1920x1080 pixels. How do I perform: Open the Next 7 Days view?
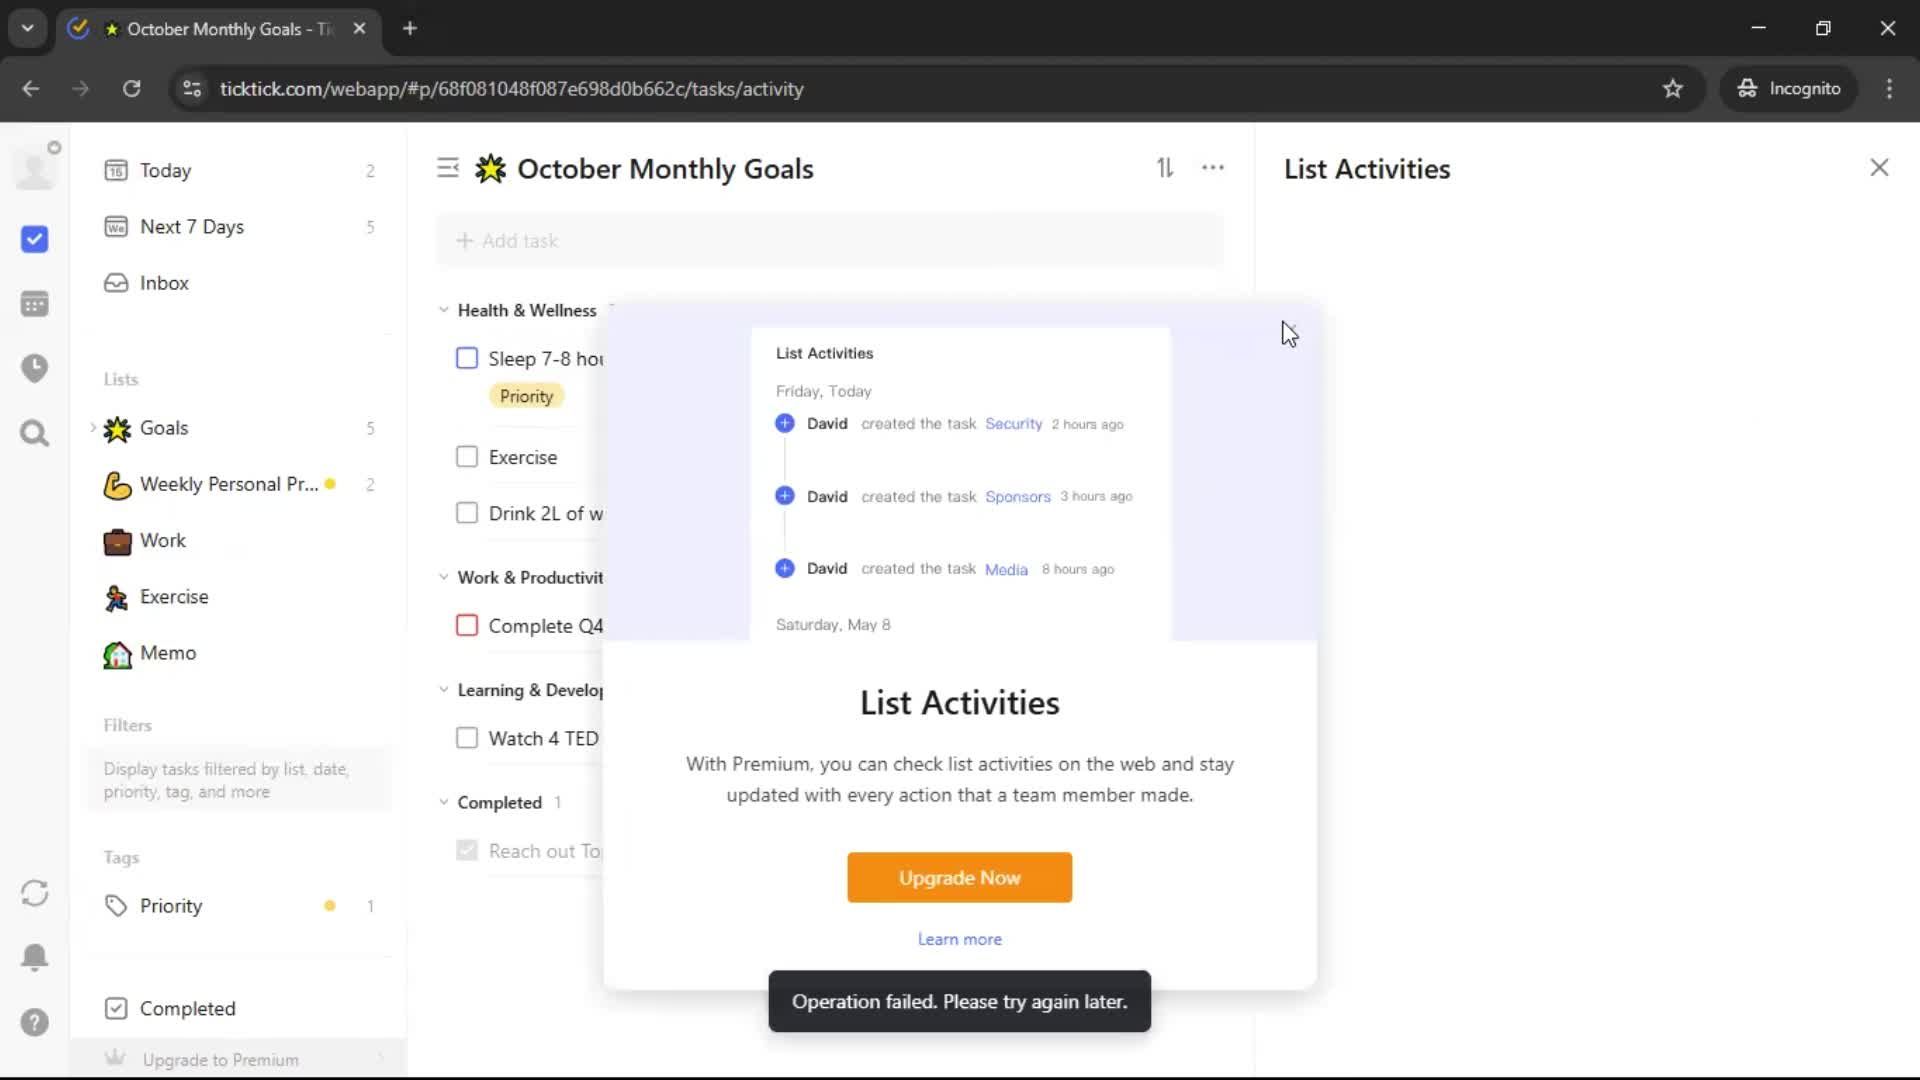192,227
